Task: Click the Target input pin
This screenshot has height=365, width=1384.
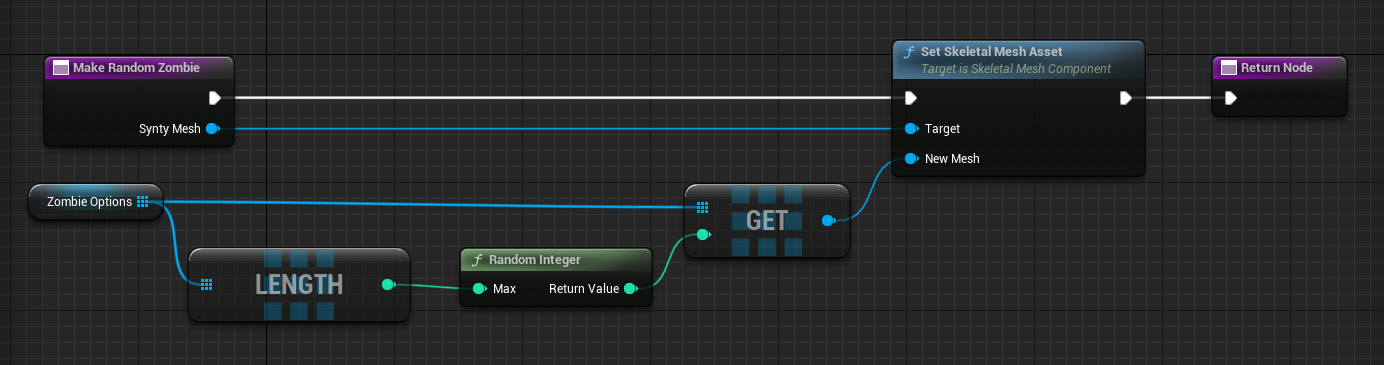Action: tap(910, 129)
